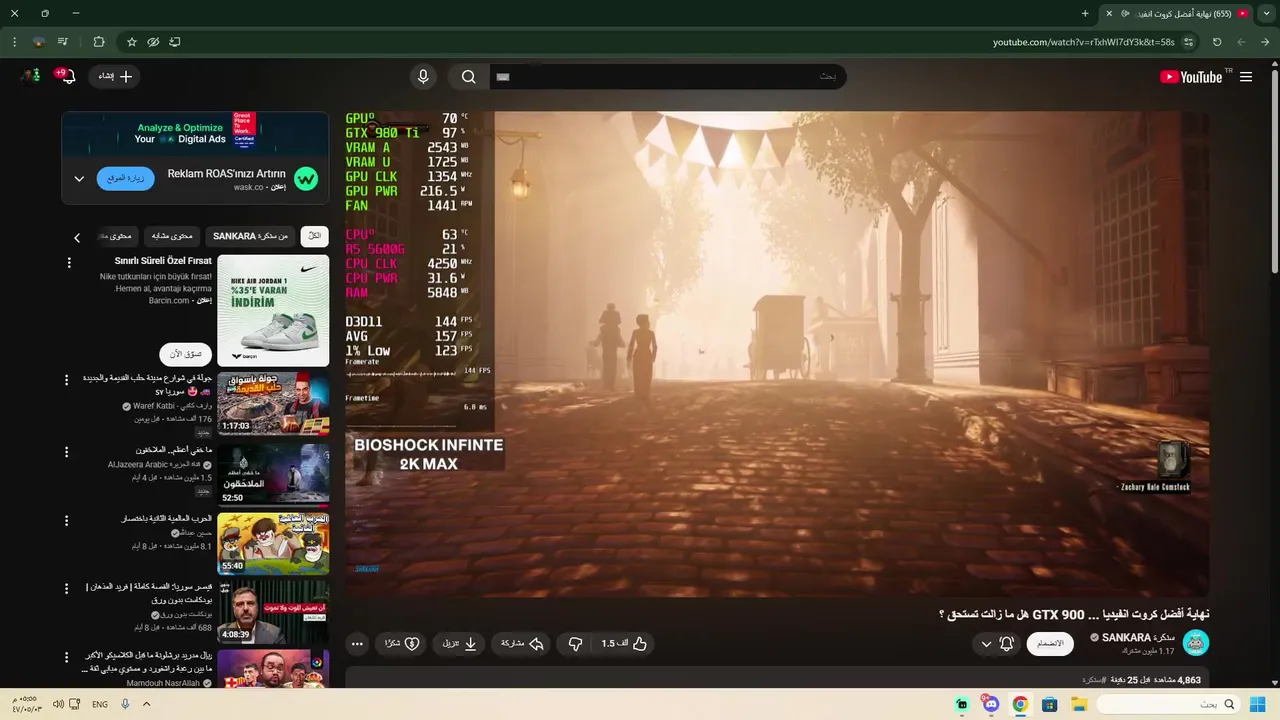Click تسوّق الآن on the Nike ad
The height and width of the screenshot is (720, 1280).
point(186,354)
